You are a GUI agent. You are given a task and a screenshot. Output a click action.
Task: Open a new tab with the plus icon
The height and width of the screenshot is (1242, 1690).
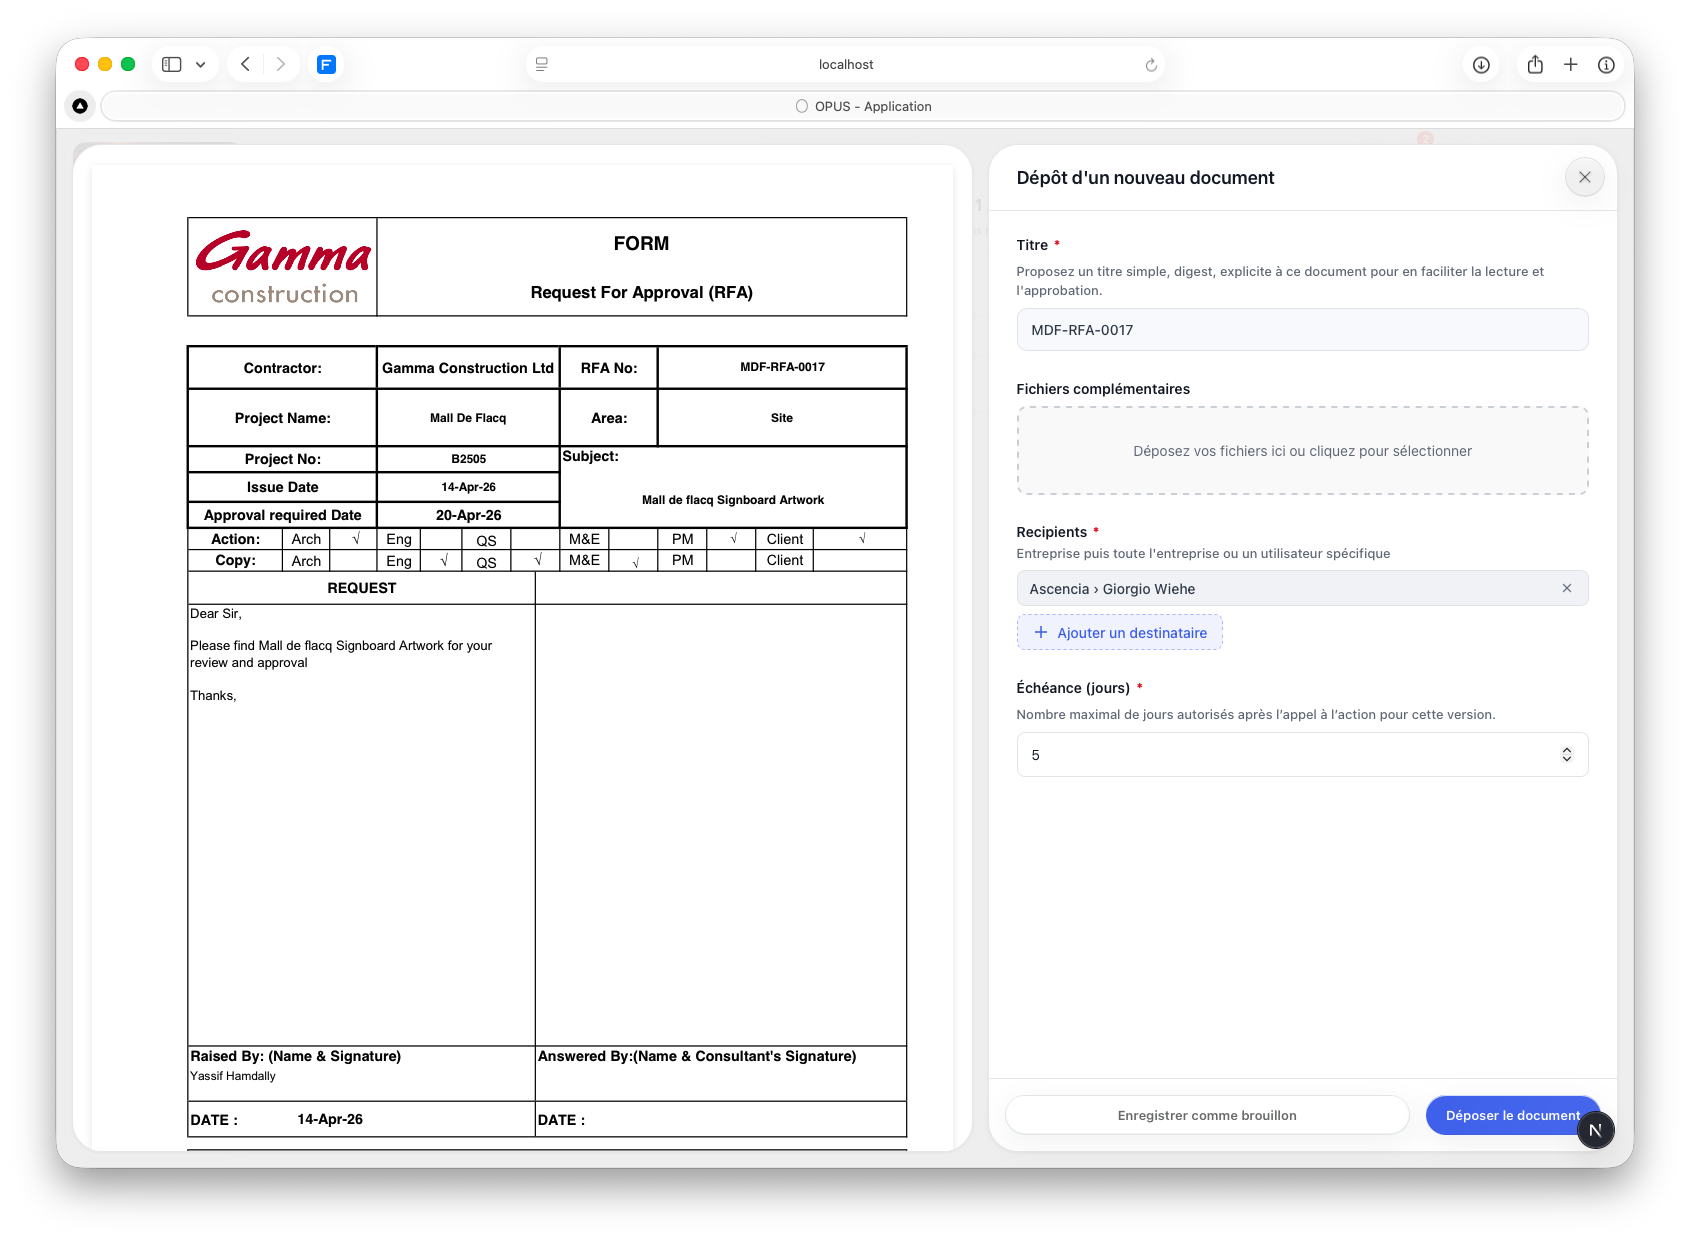click(x=1571, y=64)
